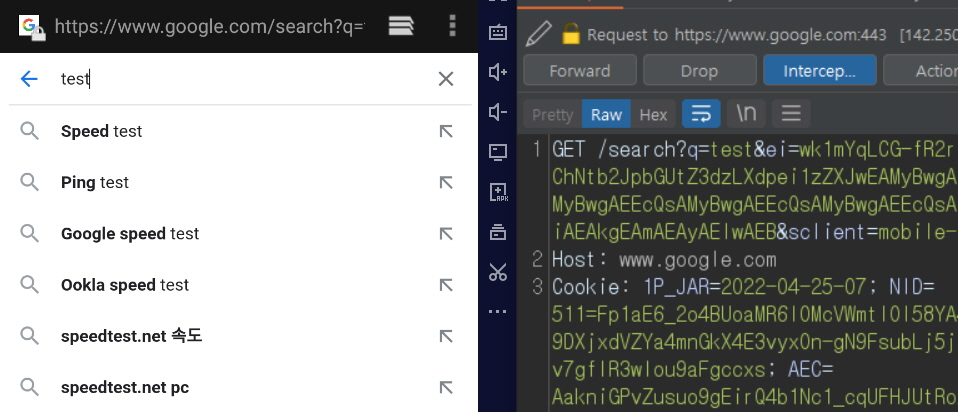
Task: Click the emulator sidebar icon below APK
Action: click(x=498, y=232)
